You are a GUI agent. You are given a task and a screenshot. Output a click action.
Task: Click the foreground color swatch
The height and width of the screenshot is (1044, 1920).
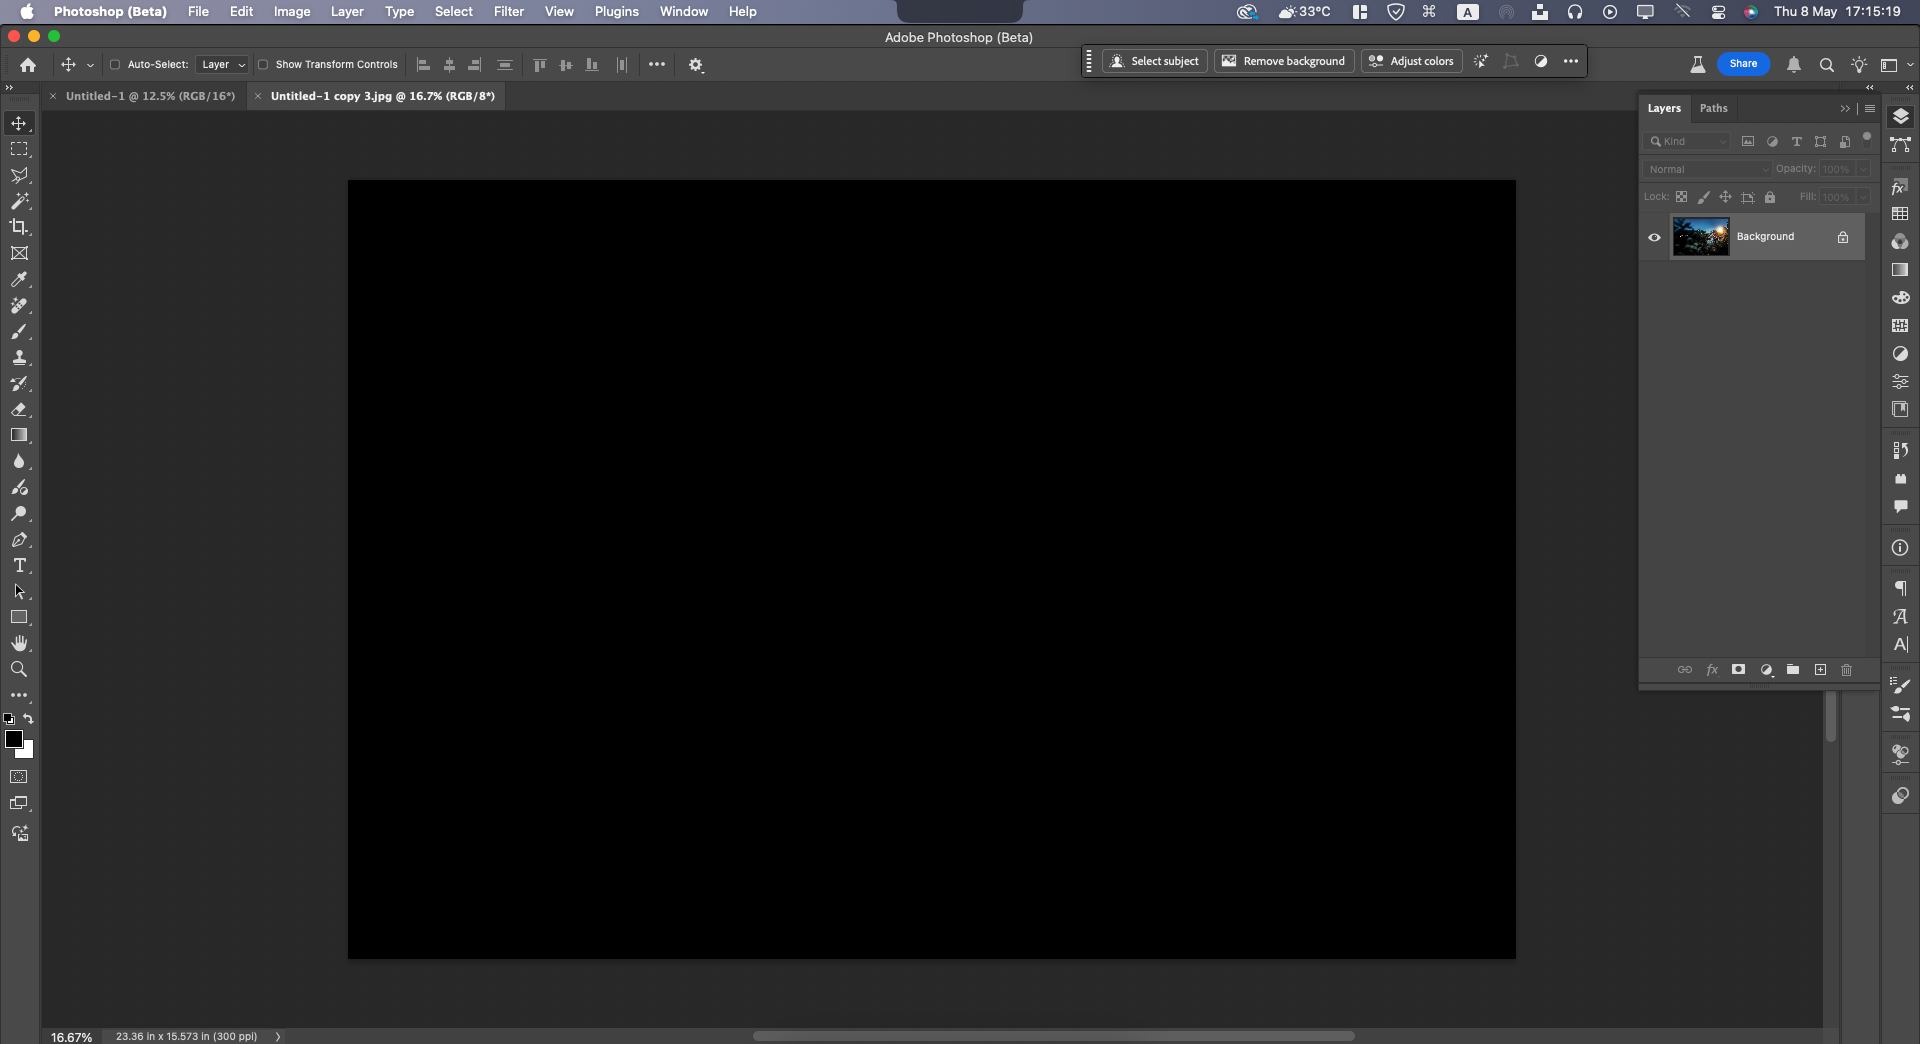(13, 739)
